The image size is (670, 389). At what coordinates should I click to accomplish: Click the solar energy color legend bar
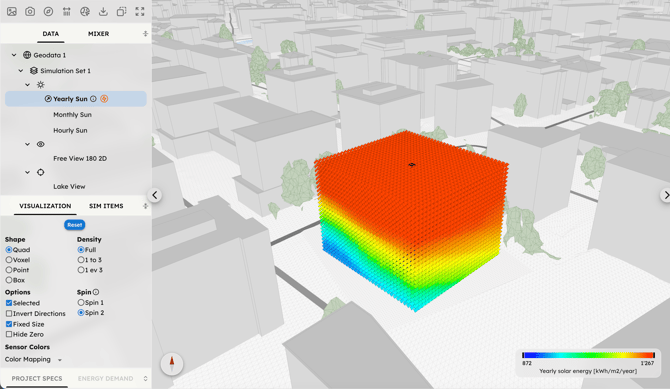pos(588,355)
